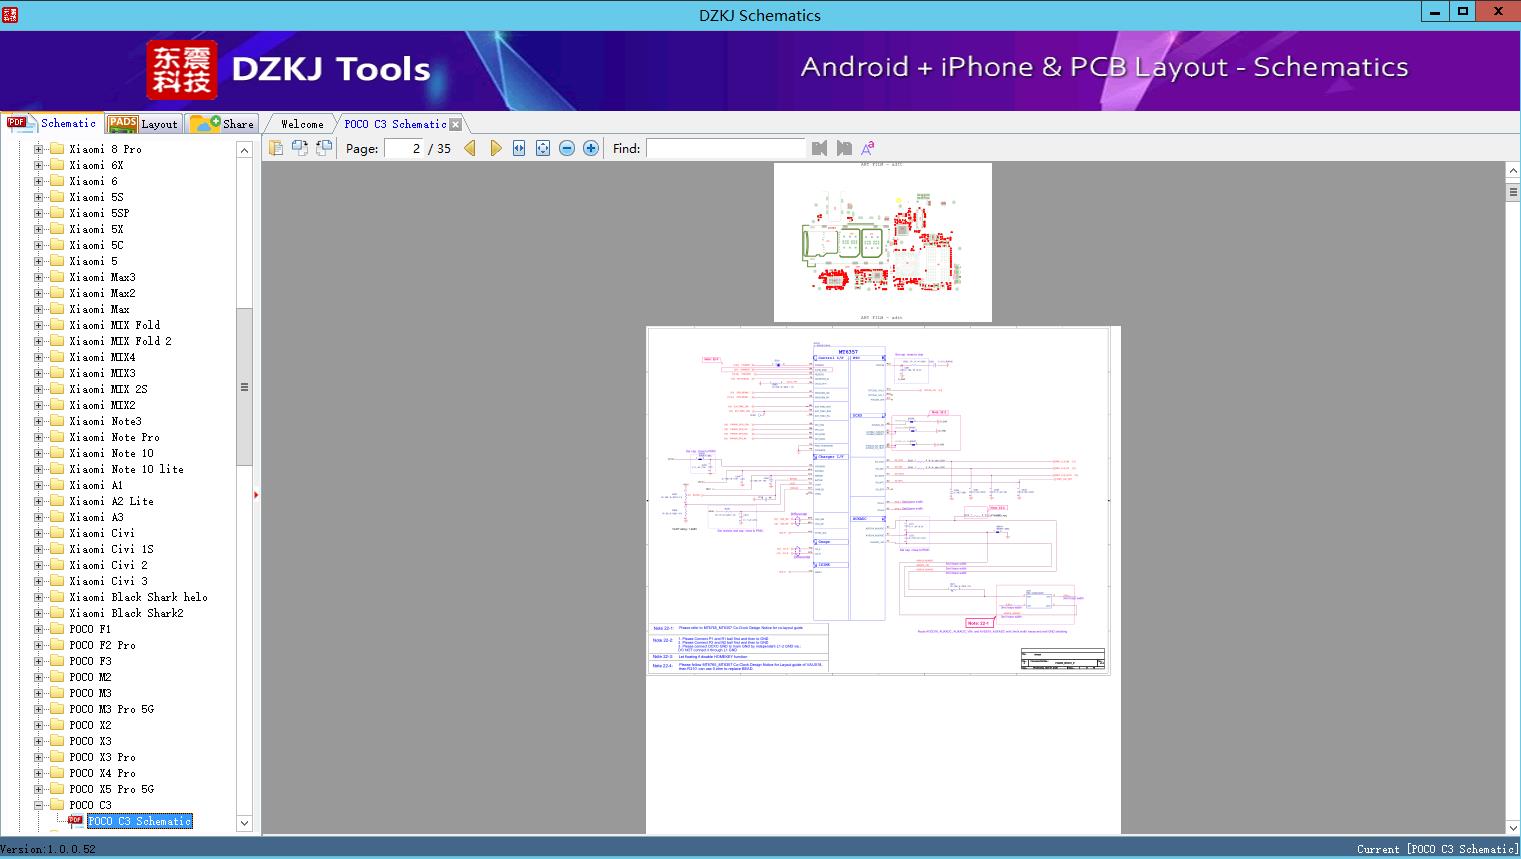This screenshot has height=859, width=1521.
Task: Click the copy pages icon in the viewer toolbar
Action: [x=276, y=148]
